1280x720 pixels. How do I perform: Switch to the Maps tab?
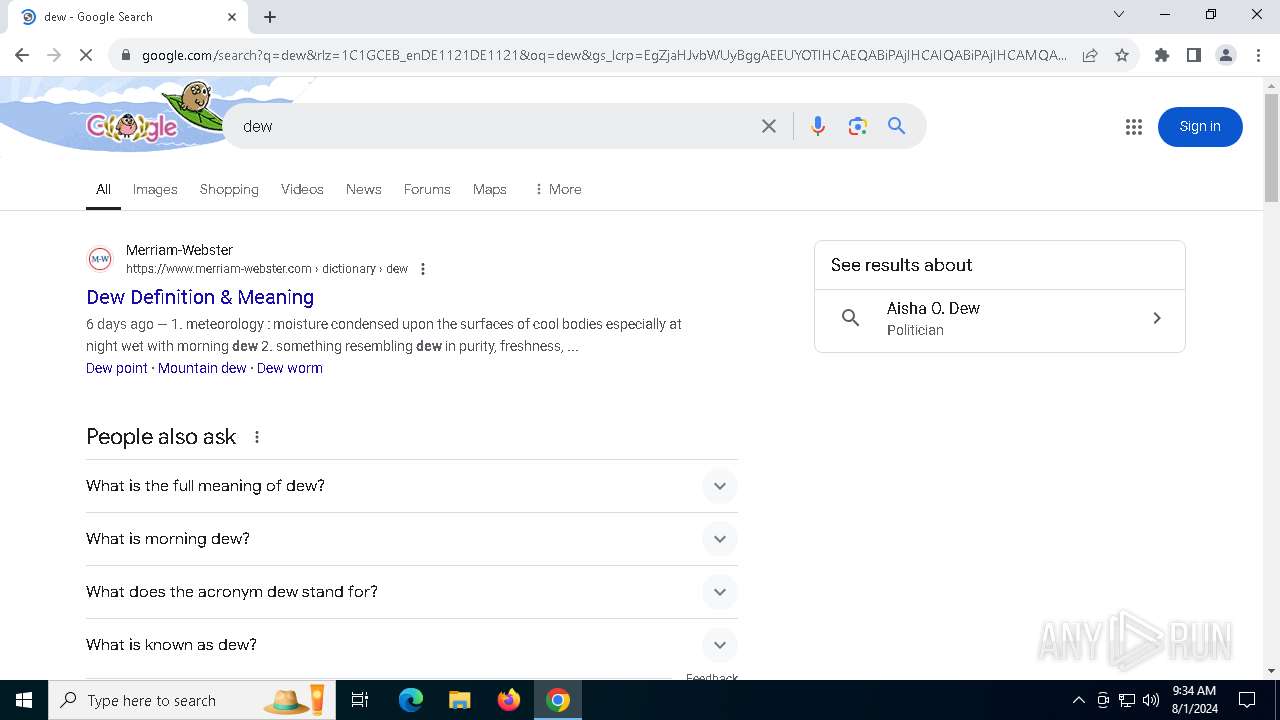[x=490, y=189]
